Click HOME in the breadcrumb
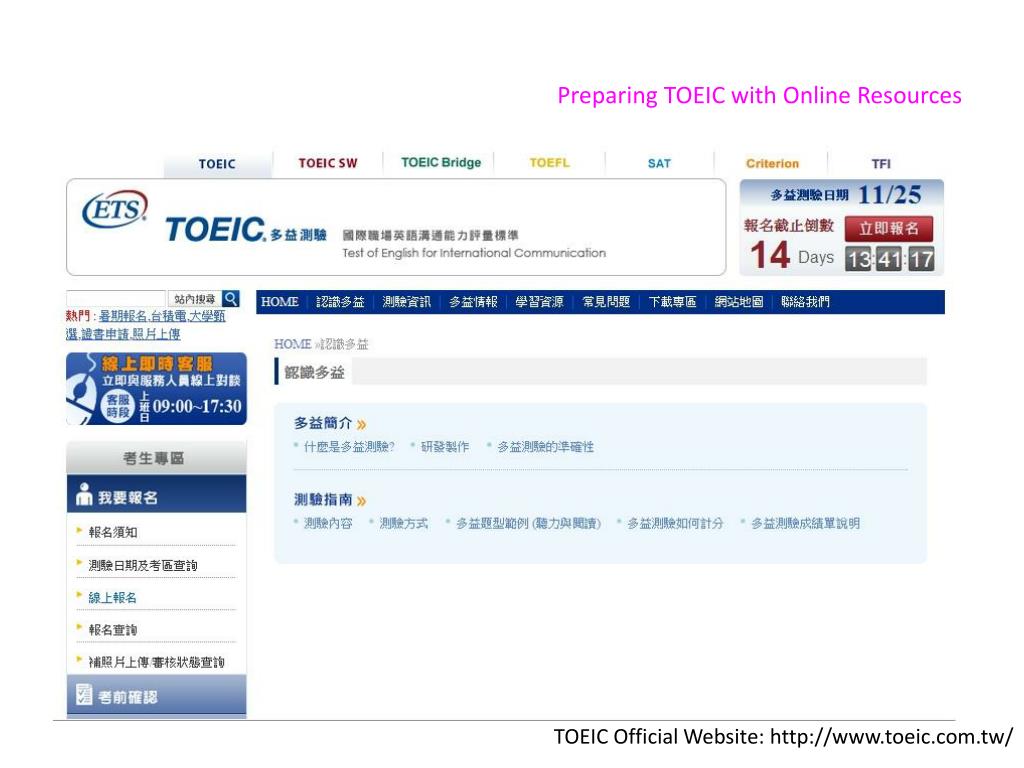The height and width of the screenshot is (768, 1024). 292,344
